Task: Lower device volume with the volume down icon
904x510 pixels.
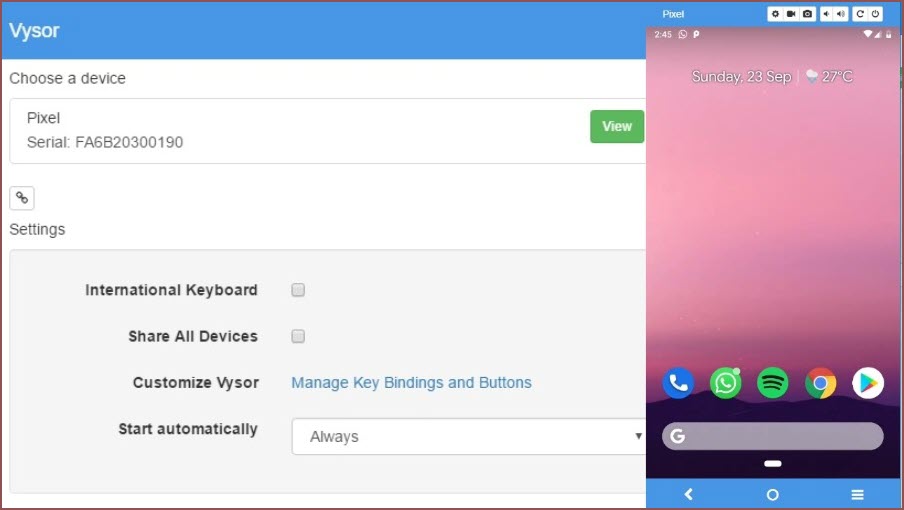Action: (x=827, y=14)
